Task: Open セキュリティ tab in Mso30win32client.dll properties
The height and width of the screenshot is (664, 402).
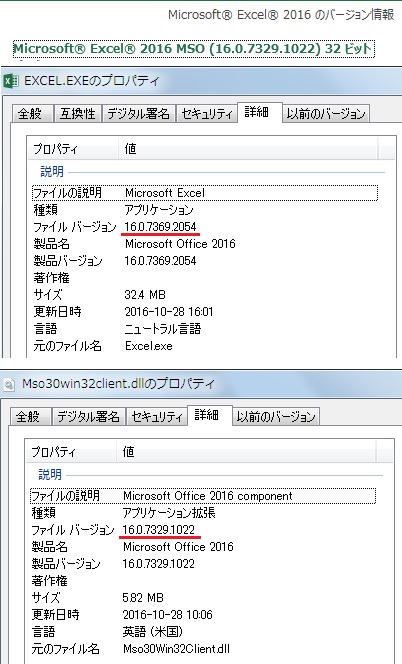Action: pyautogui.click(x=157, y=416)
